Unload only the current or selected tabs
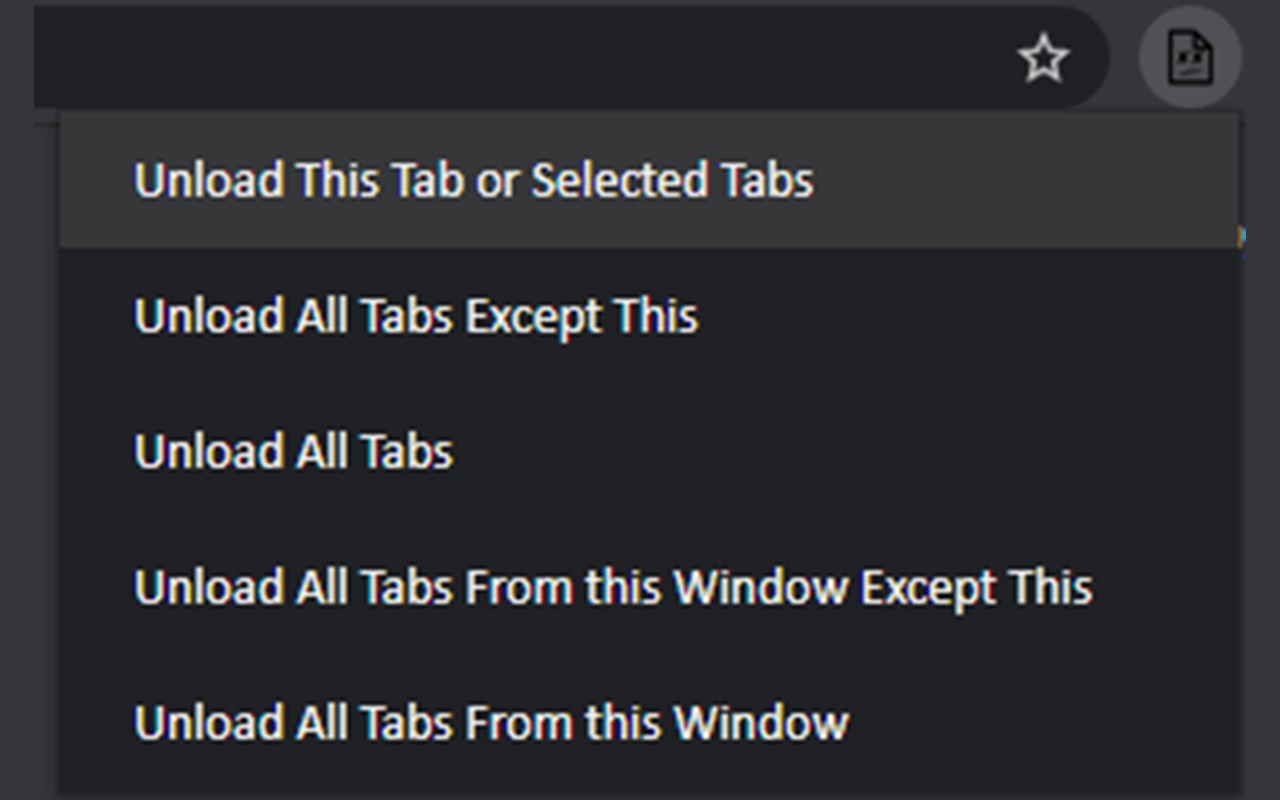This screenshot has width=1280, height=800. coord(473,181)
